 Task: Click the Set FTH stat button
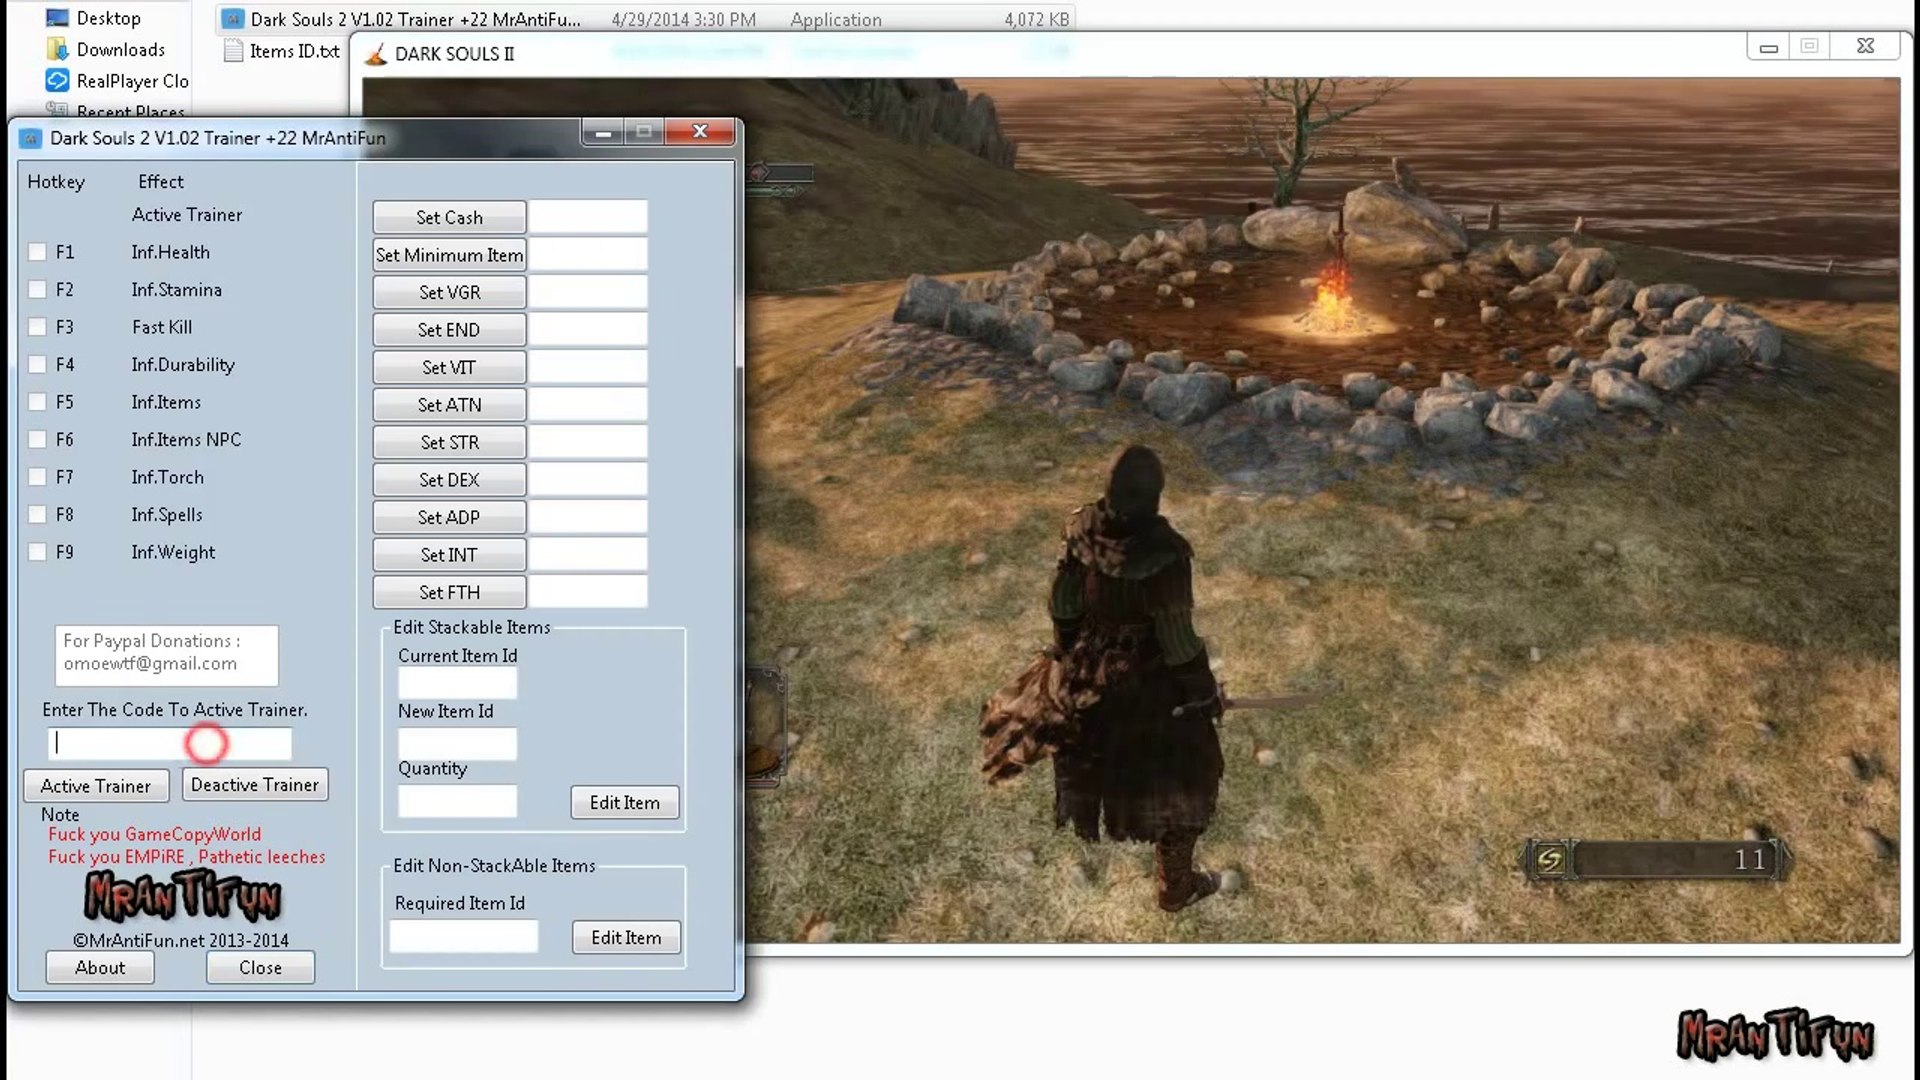click(450, 591)
